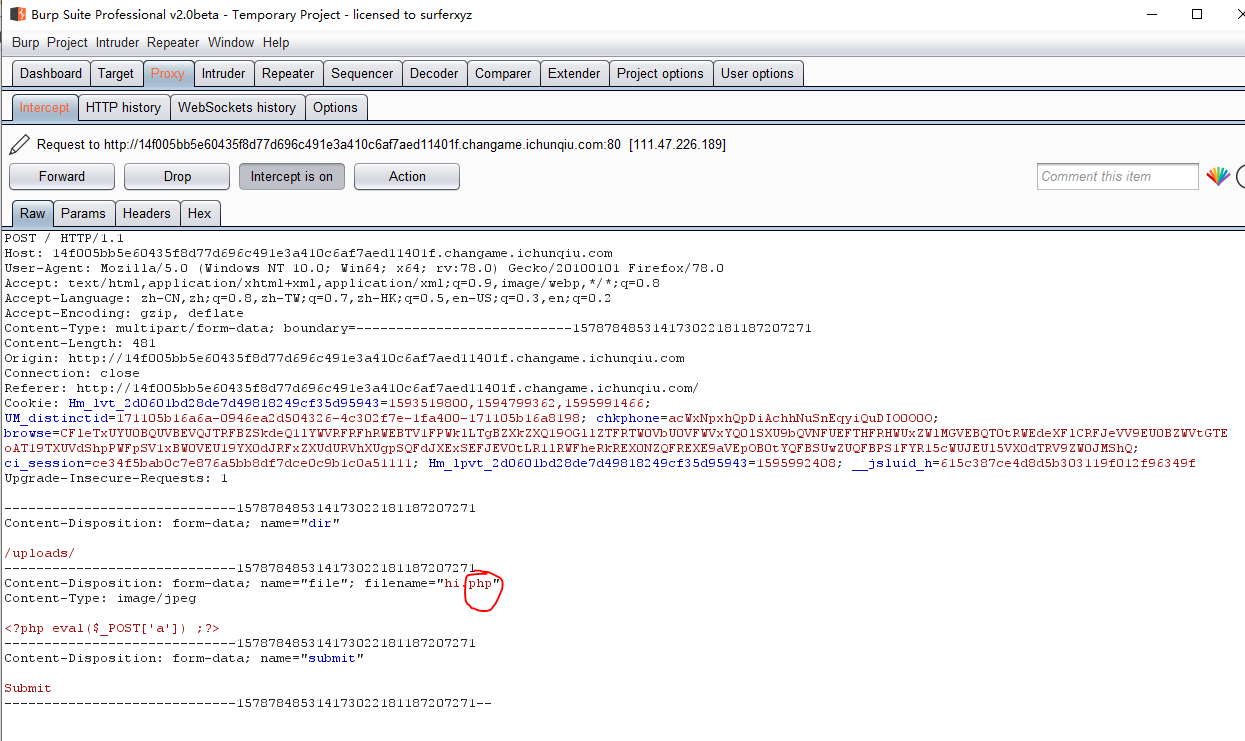Click the name="submit" disposition line
Viewport: 1245px width, 741px height.
click(x=184, y=658)
